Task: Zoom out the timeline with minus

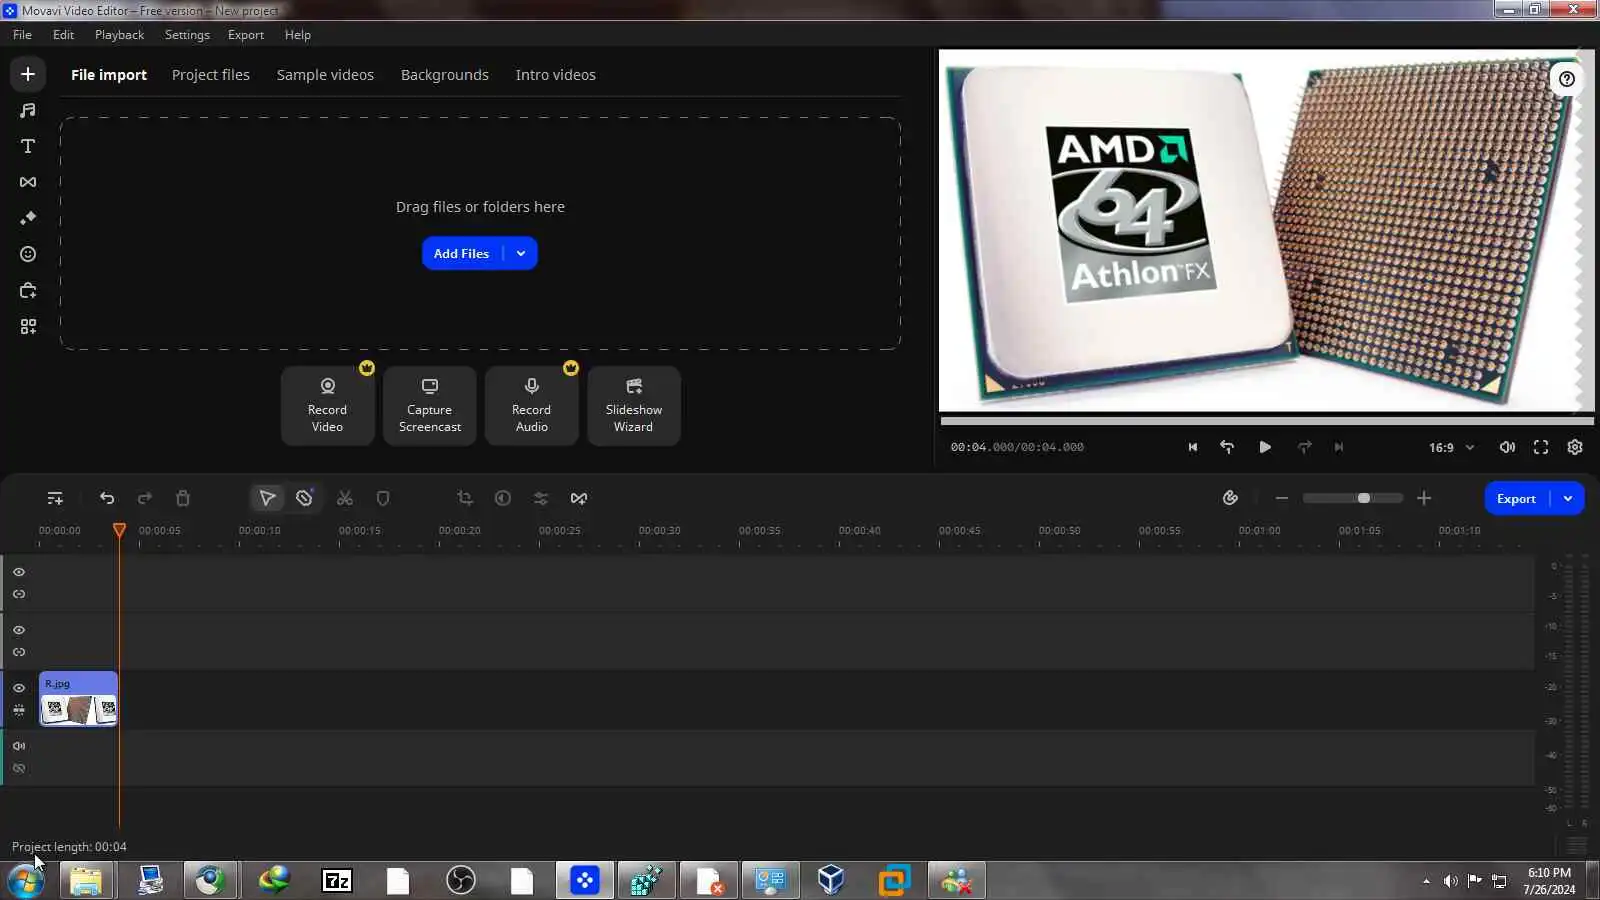Action: [x=1282, y=498]
